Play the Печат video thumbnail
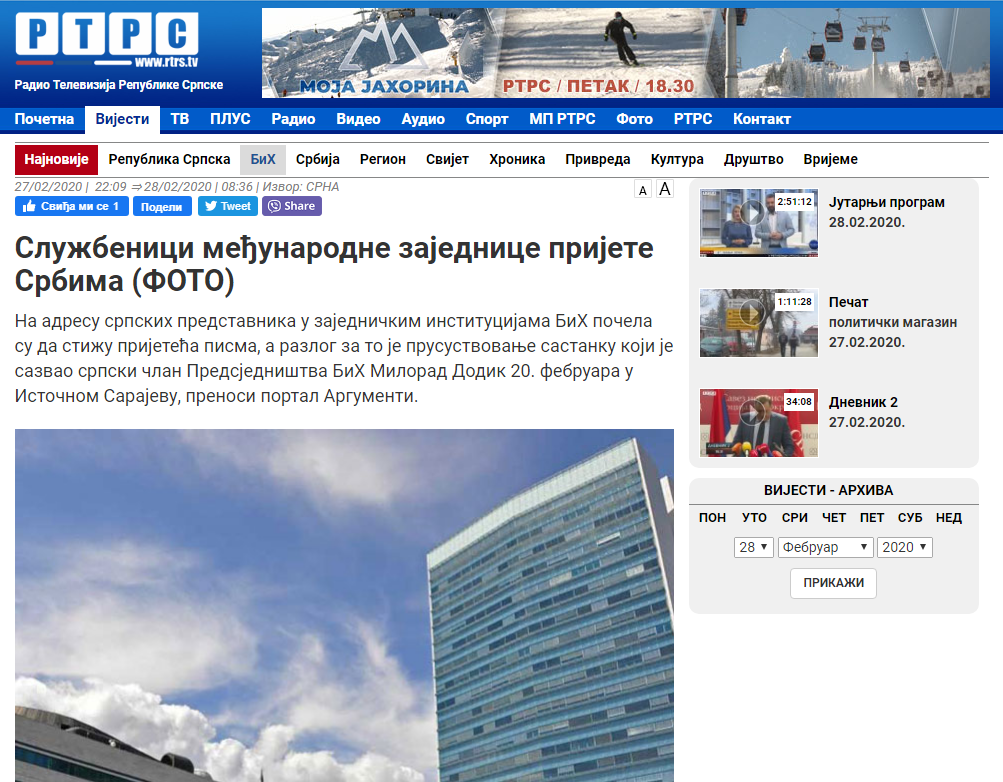 (759, 323)
